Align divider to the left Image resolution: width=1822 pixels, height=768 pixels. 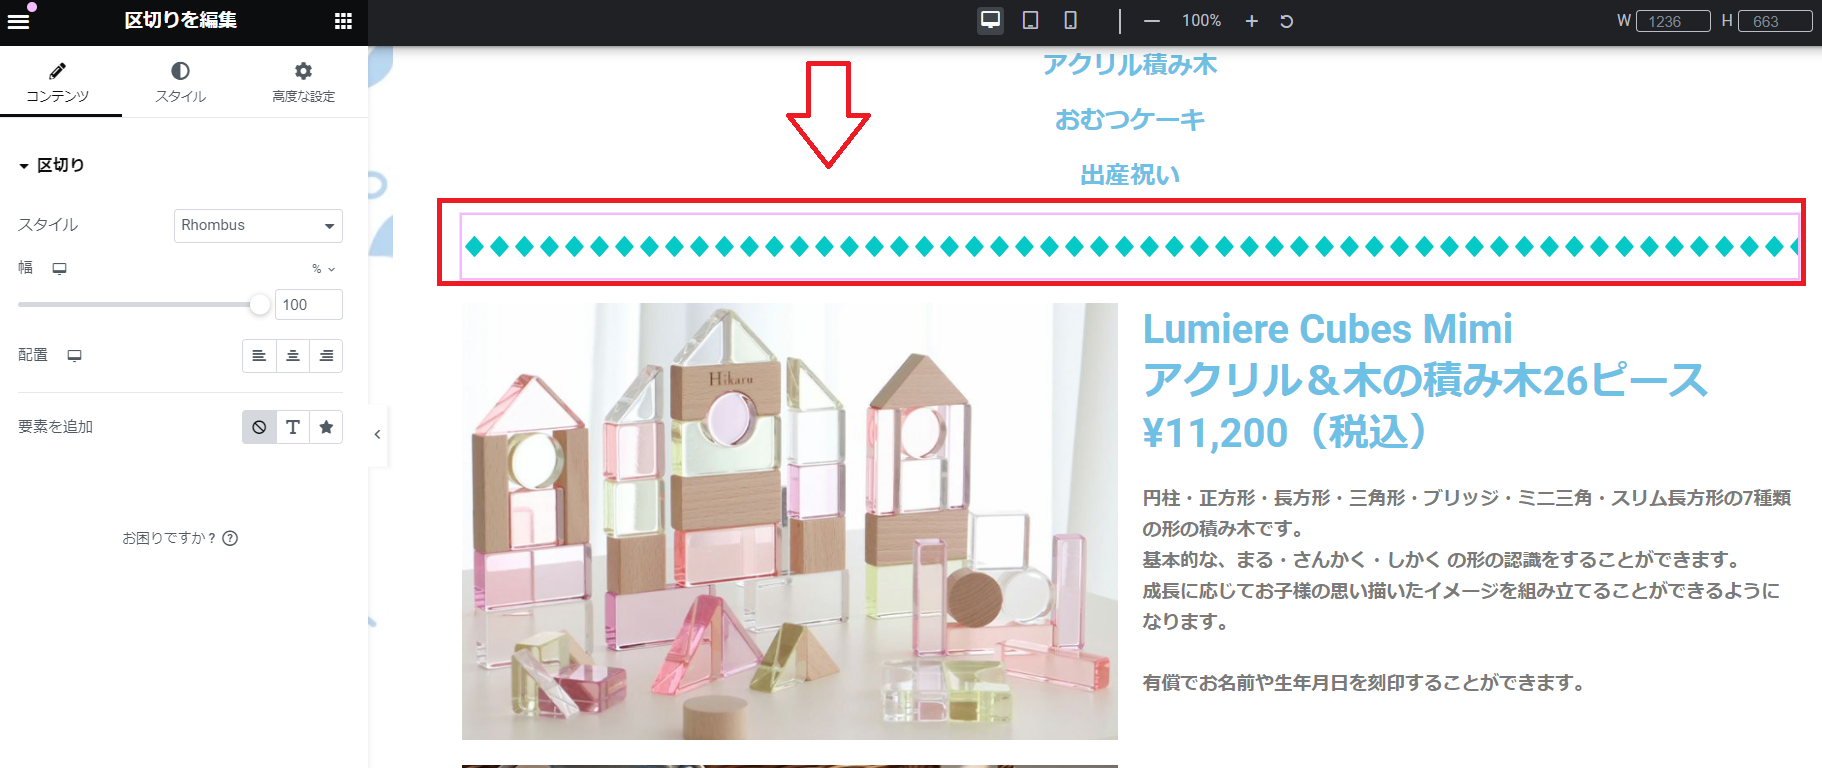pos(259,356)
